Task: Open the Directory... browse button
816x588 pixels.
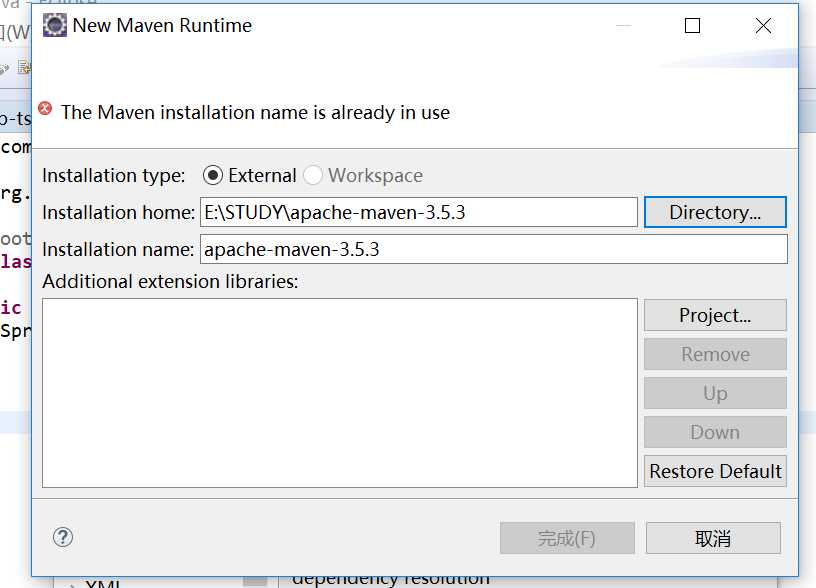Action: pos(715,212)
